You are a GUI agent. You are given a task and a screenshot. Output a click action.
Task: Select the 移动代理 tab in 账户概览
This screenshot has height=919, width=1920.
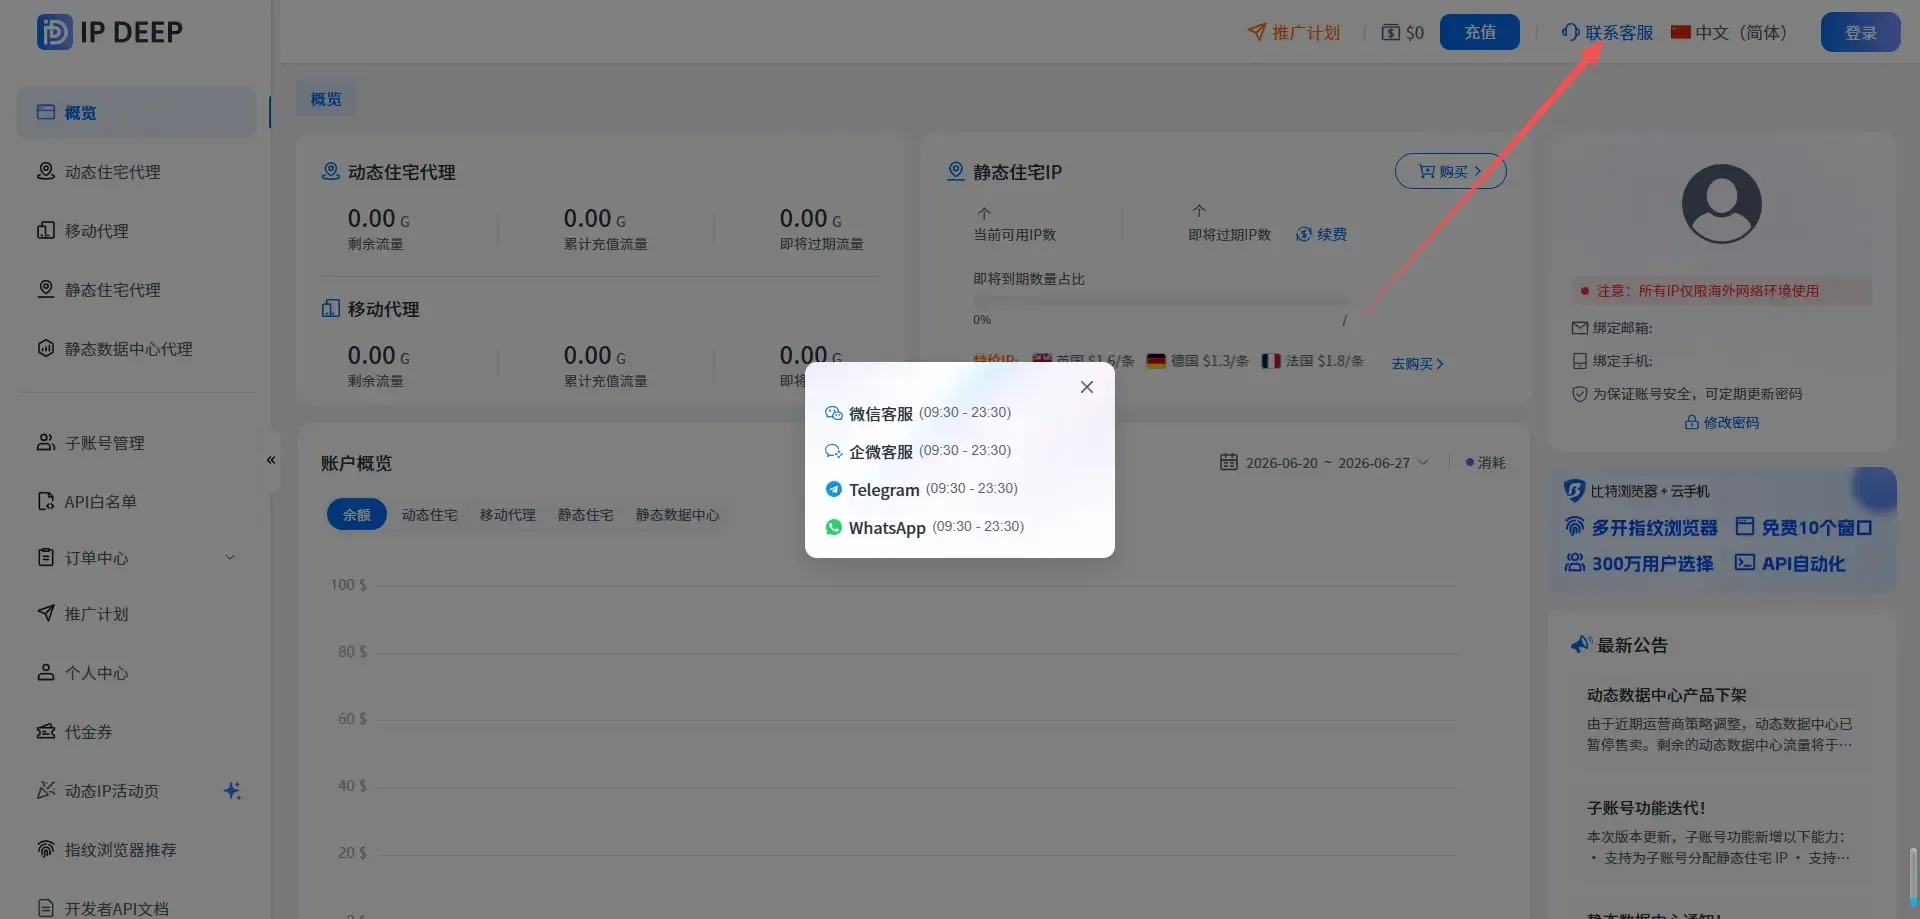(x=508, y=514)
